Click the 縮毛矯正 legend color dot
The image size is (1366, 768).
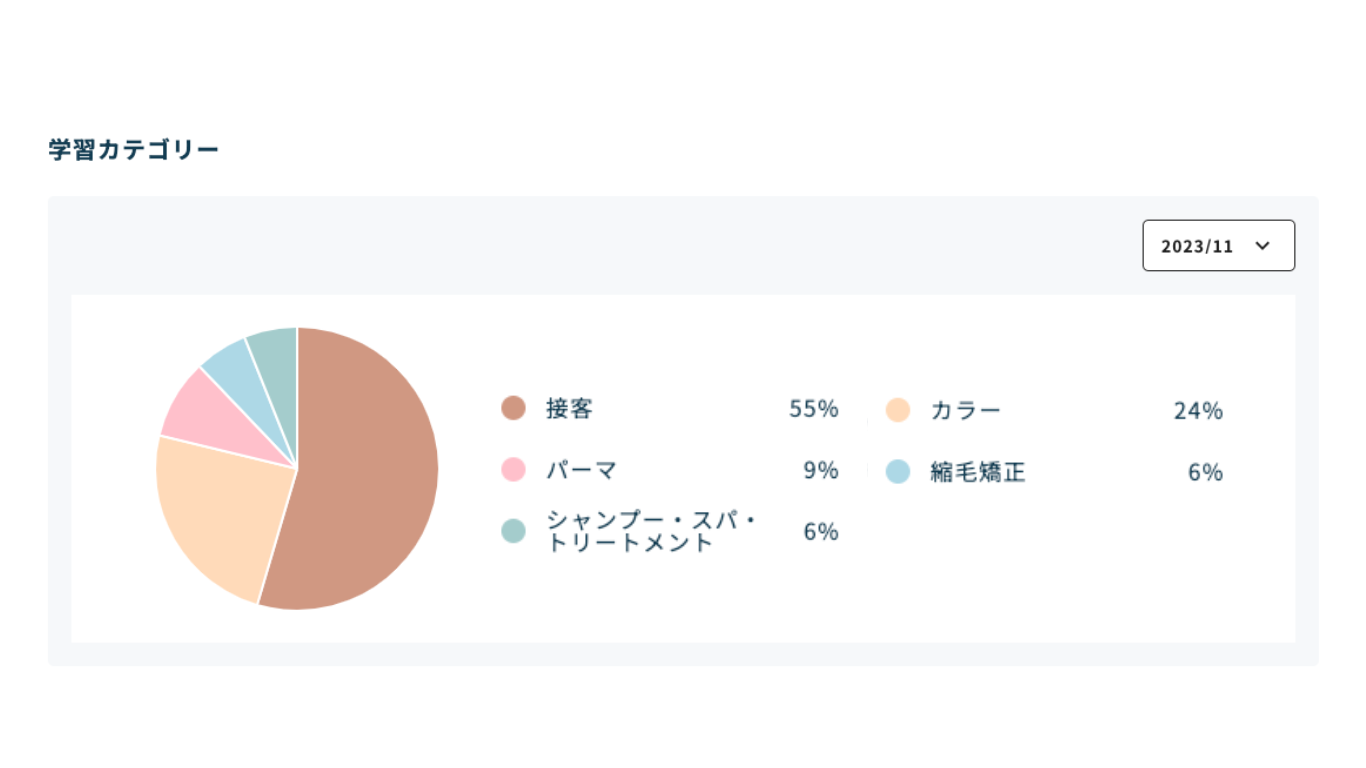[x=896, y=472]
